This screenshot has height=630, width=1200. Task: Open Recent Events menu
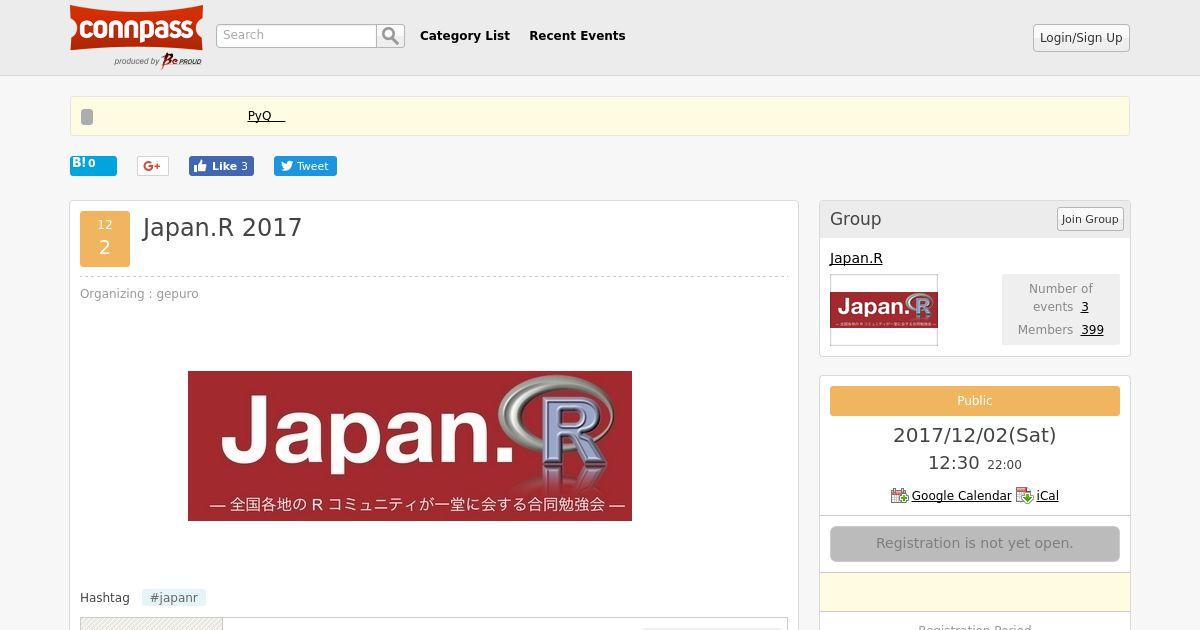[x=577, y=36]
